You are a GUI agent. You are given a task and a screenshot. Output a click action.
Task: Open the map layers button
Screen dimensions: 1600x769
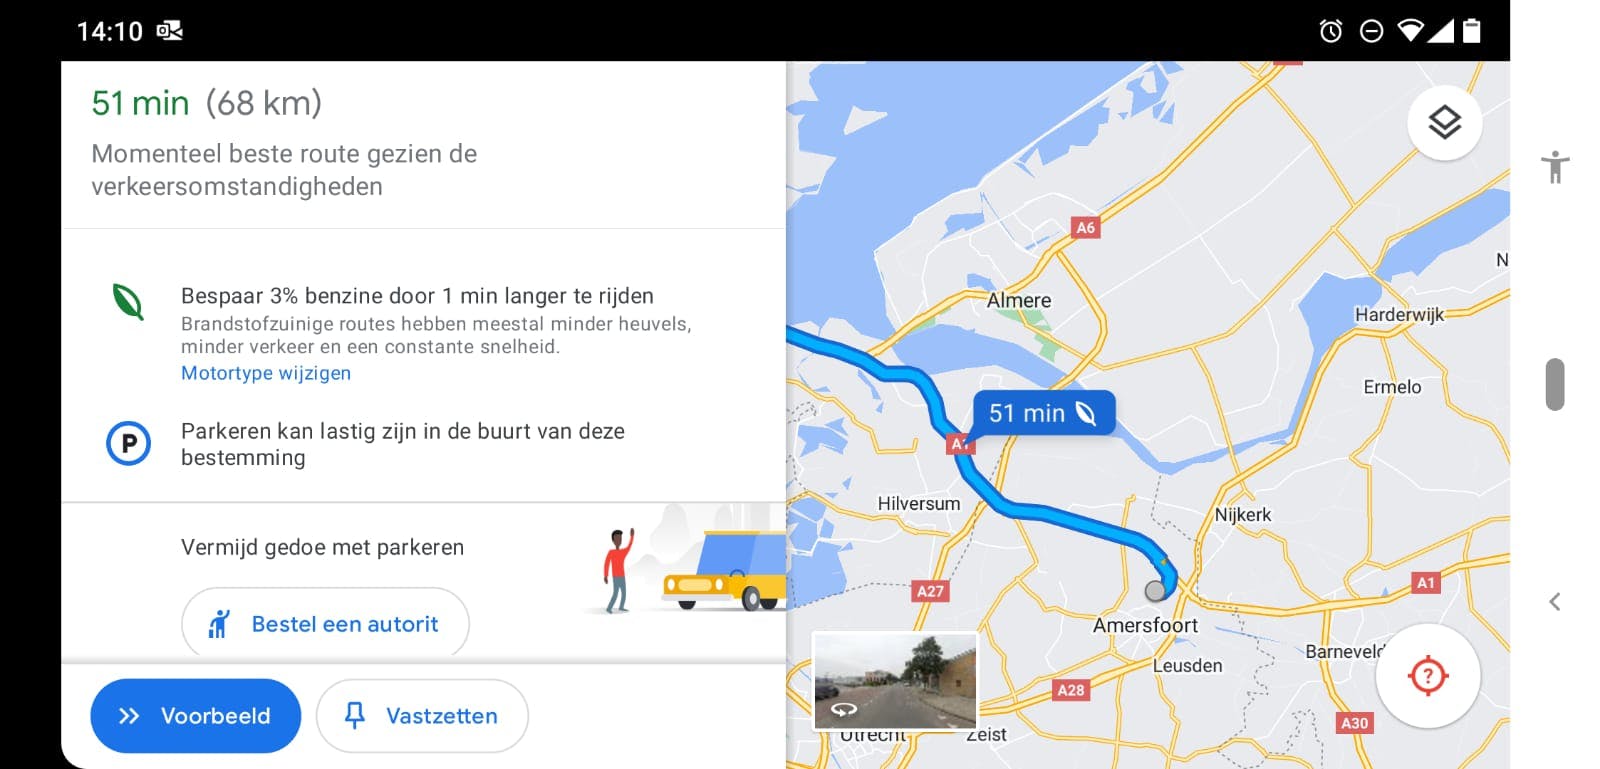(1444, 123)
